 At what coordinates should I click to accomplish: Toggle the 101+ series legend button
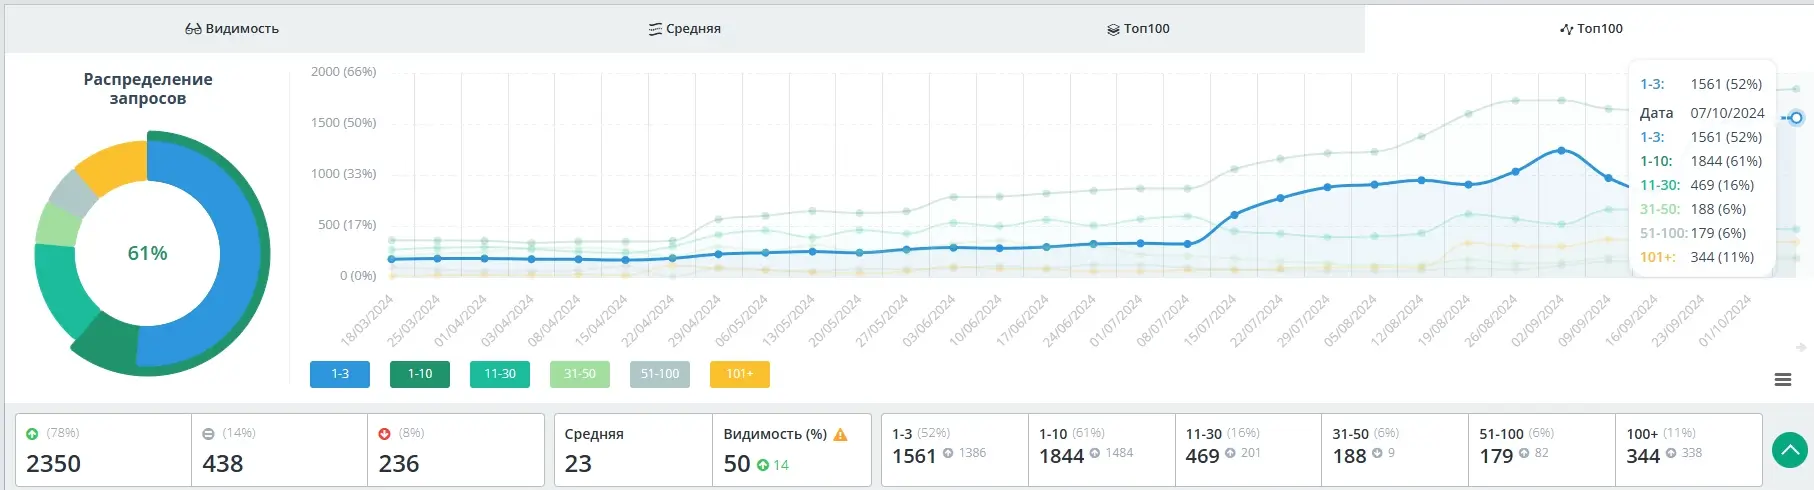(x=740, y=374)
